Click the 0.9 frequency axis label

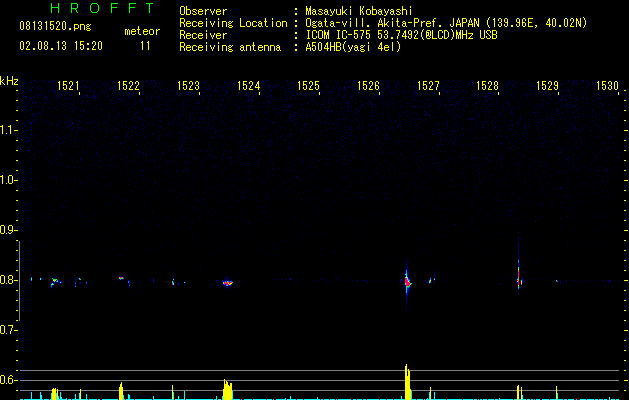[8, 230]
